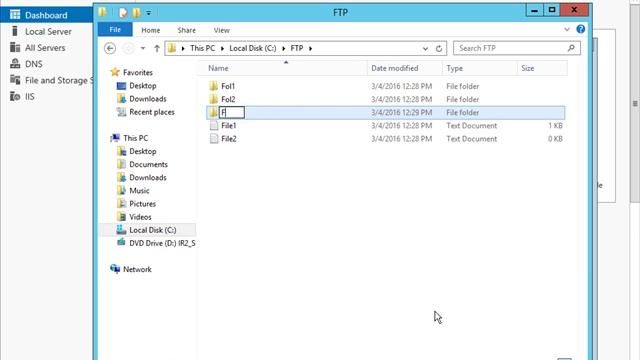Click the Back navigation arrow

click(x=110, y=48)
